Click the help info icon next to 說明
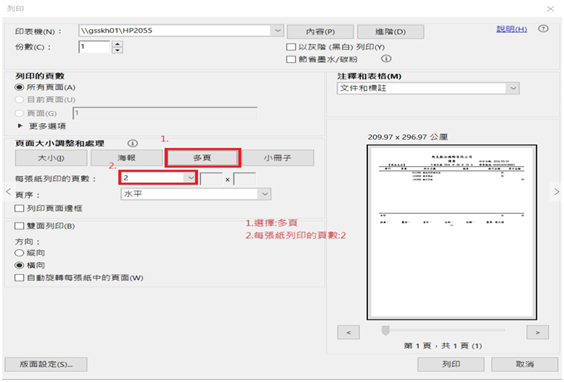The height and width of the screenshot is (382, 564). tap(543, 29)
